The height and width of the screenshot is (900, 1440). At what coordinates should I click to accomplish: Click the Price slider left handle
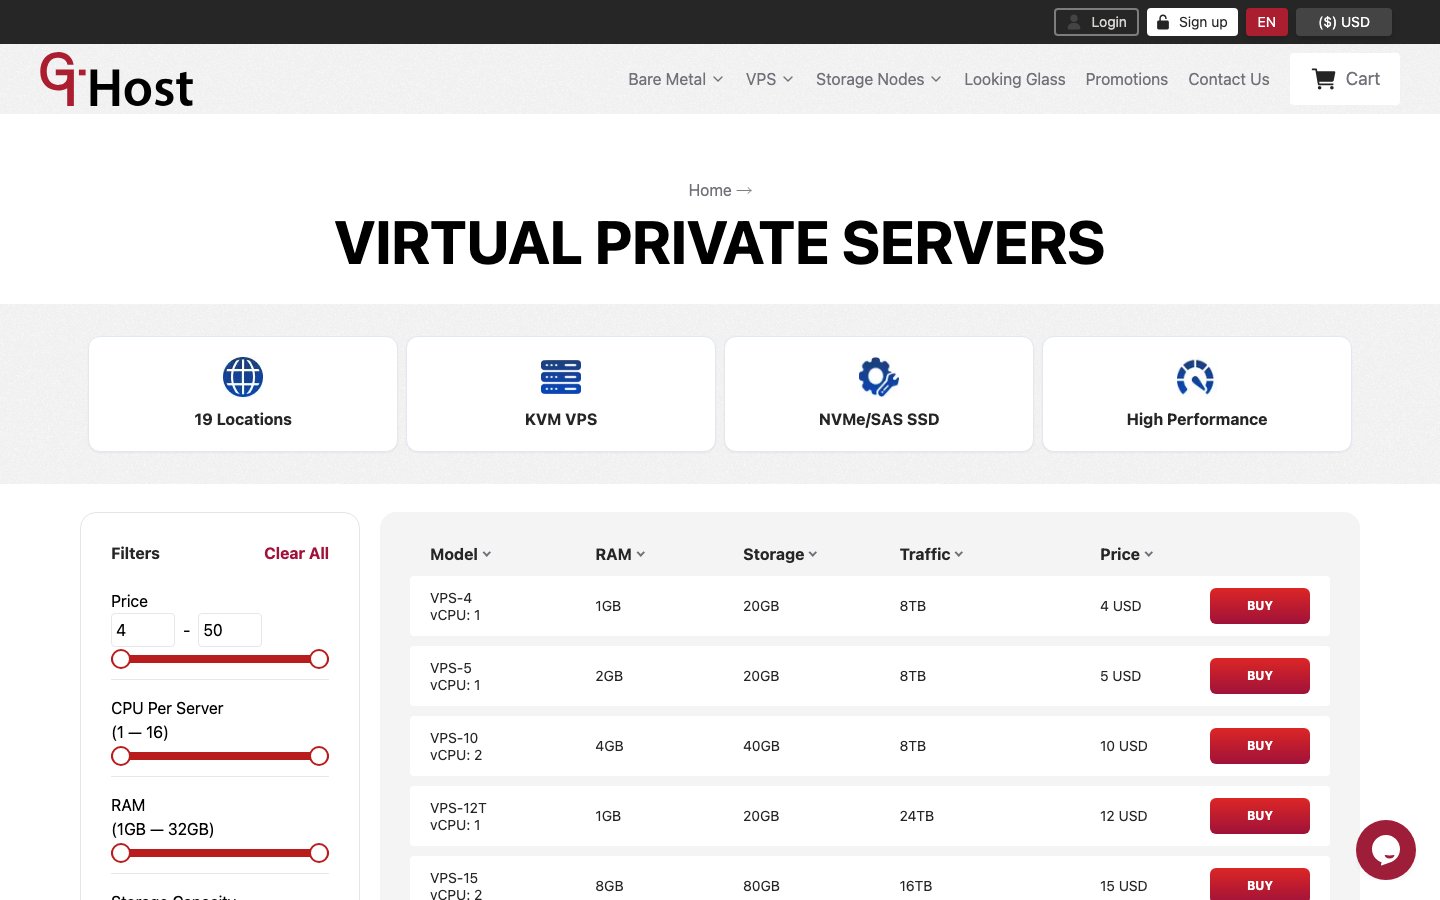click(121, 659)
